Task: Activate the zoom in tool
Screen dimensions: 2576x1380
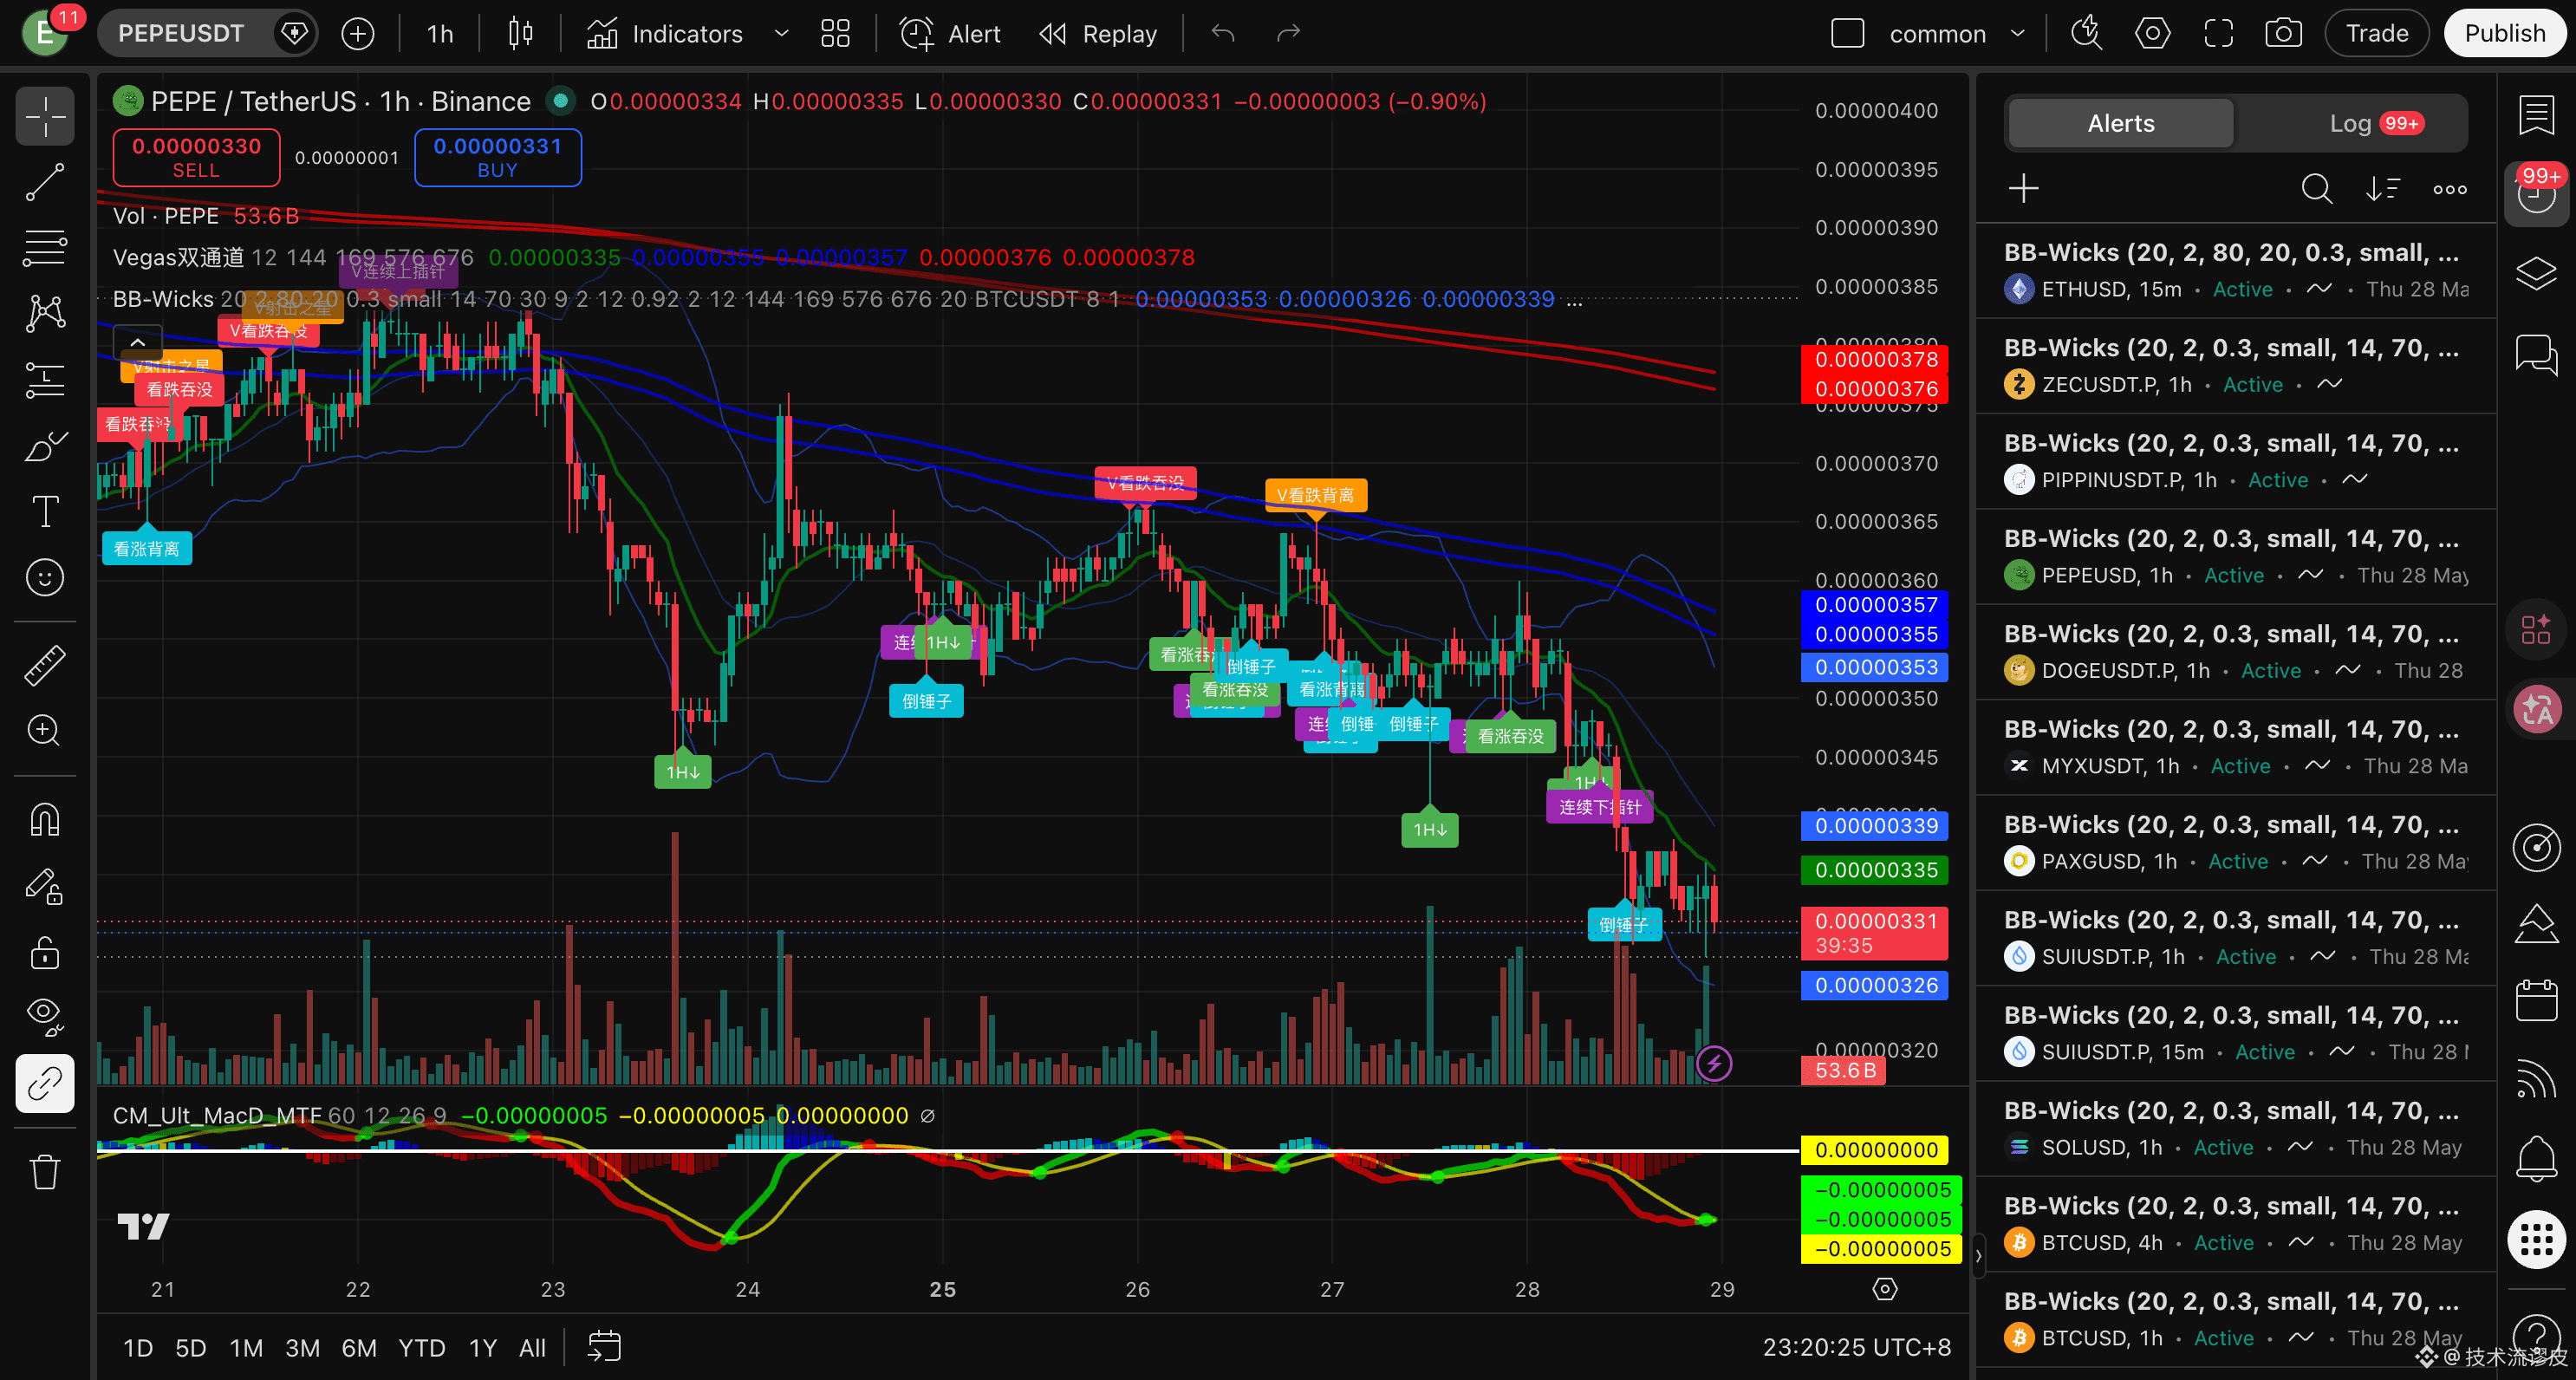Action: [45, 731]
